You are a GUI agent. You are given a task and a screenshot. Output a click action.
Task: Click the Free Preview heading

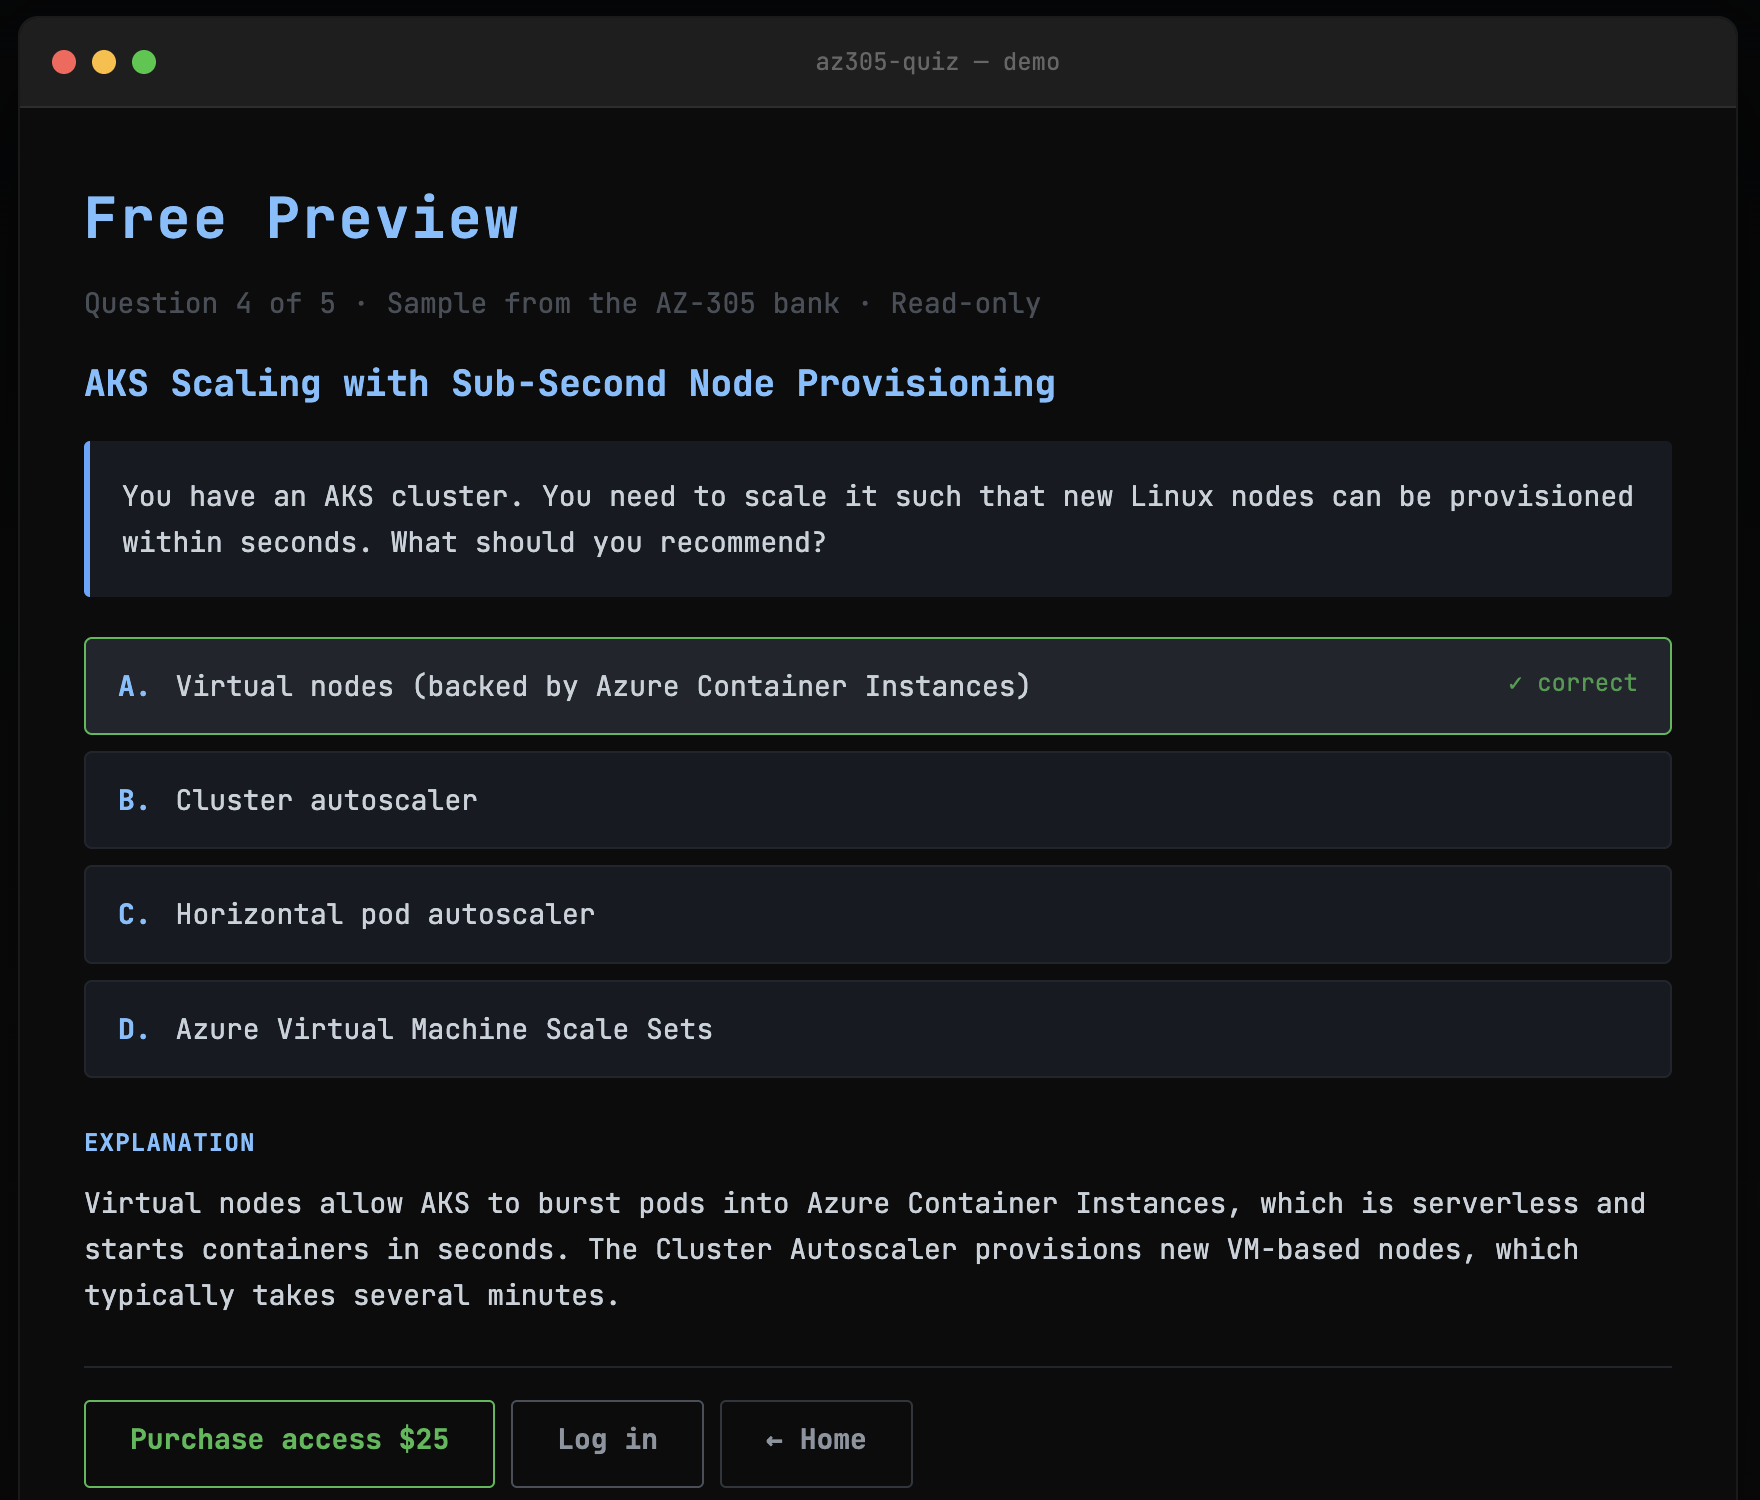tap(301, 218)
